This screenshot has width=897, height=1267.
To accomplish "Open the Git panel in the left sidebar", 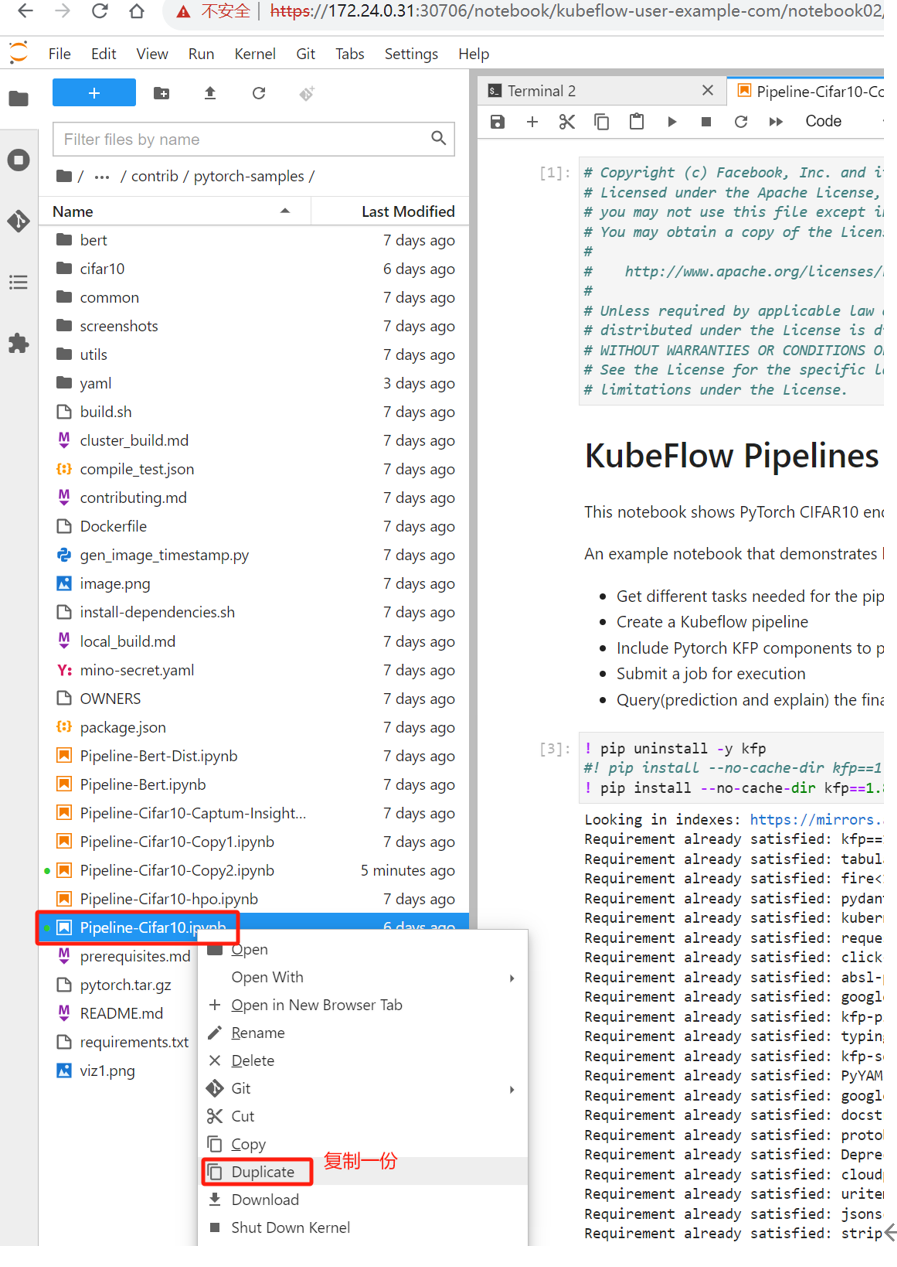I will [19, 221].
